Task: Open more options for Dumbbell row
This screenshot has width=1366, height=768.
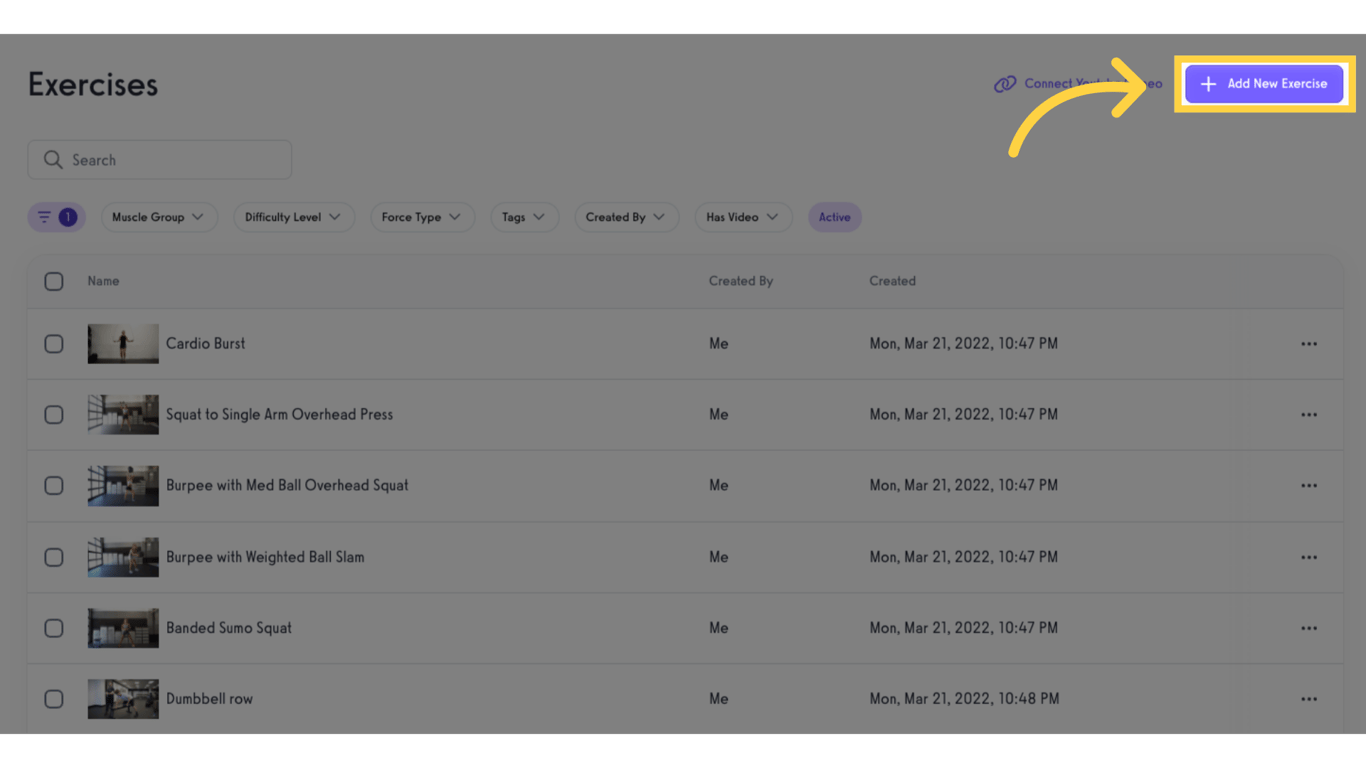Action: click(1309, 699)
